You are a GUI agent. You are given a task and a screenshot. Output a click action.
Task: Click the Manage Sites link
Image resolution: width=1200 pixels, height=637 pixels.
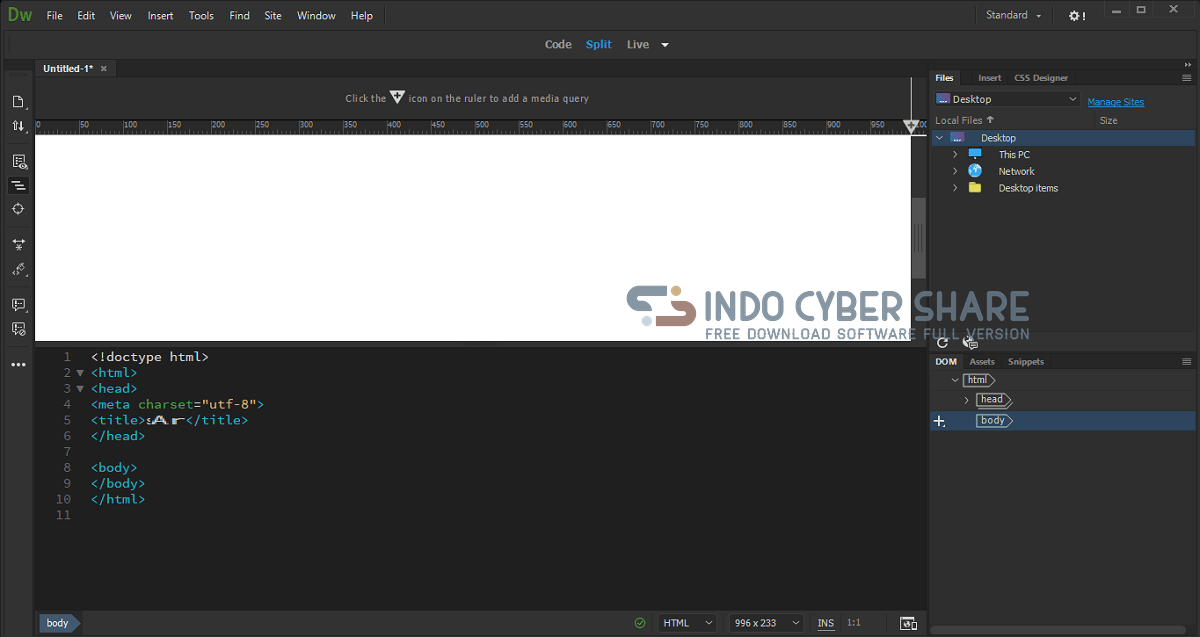tap(1115, 102)
